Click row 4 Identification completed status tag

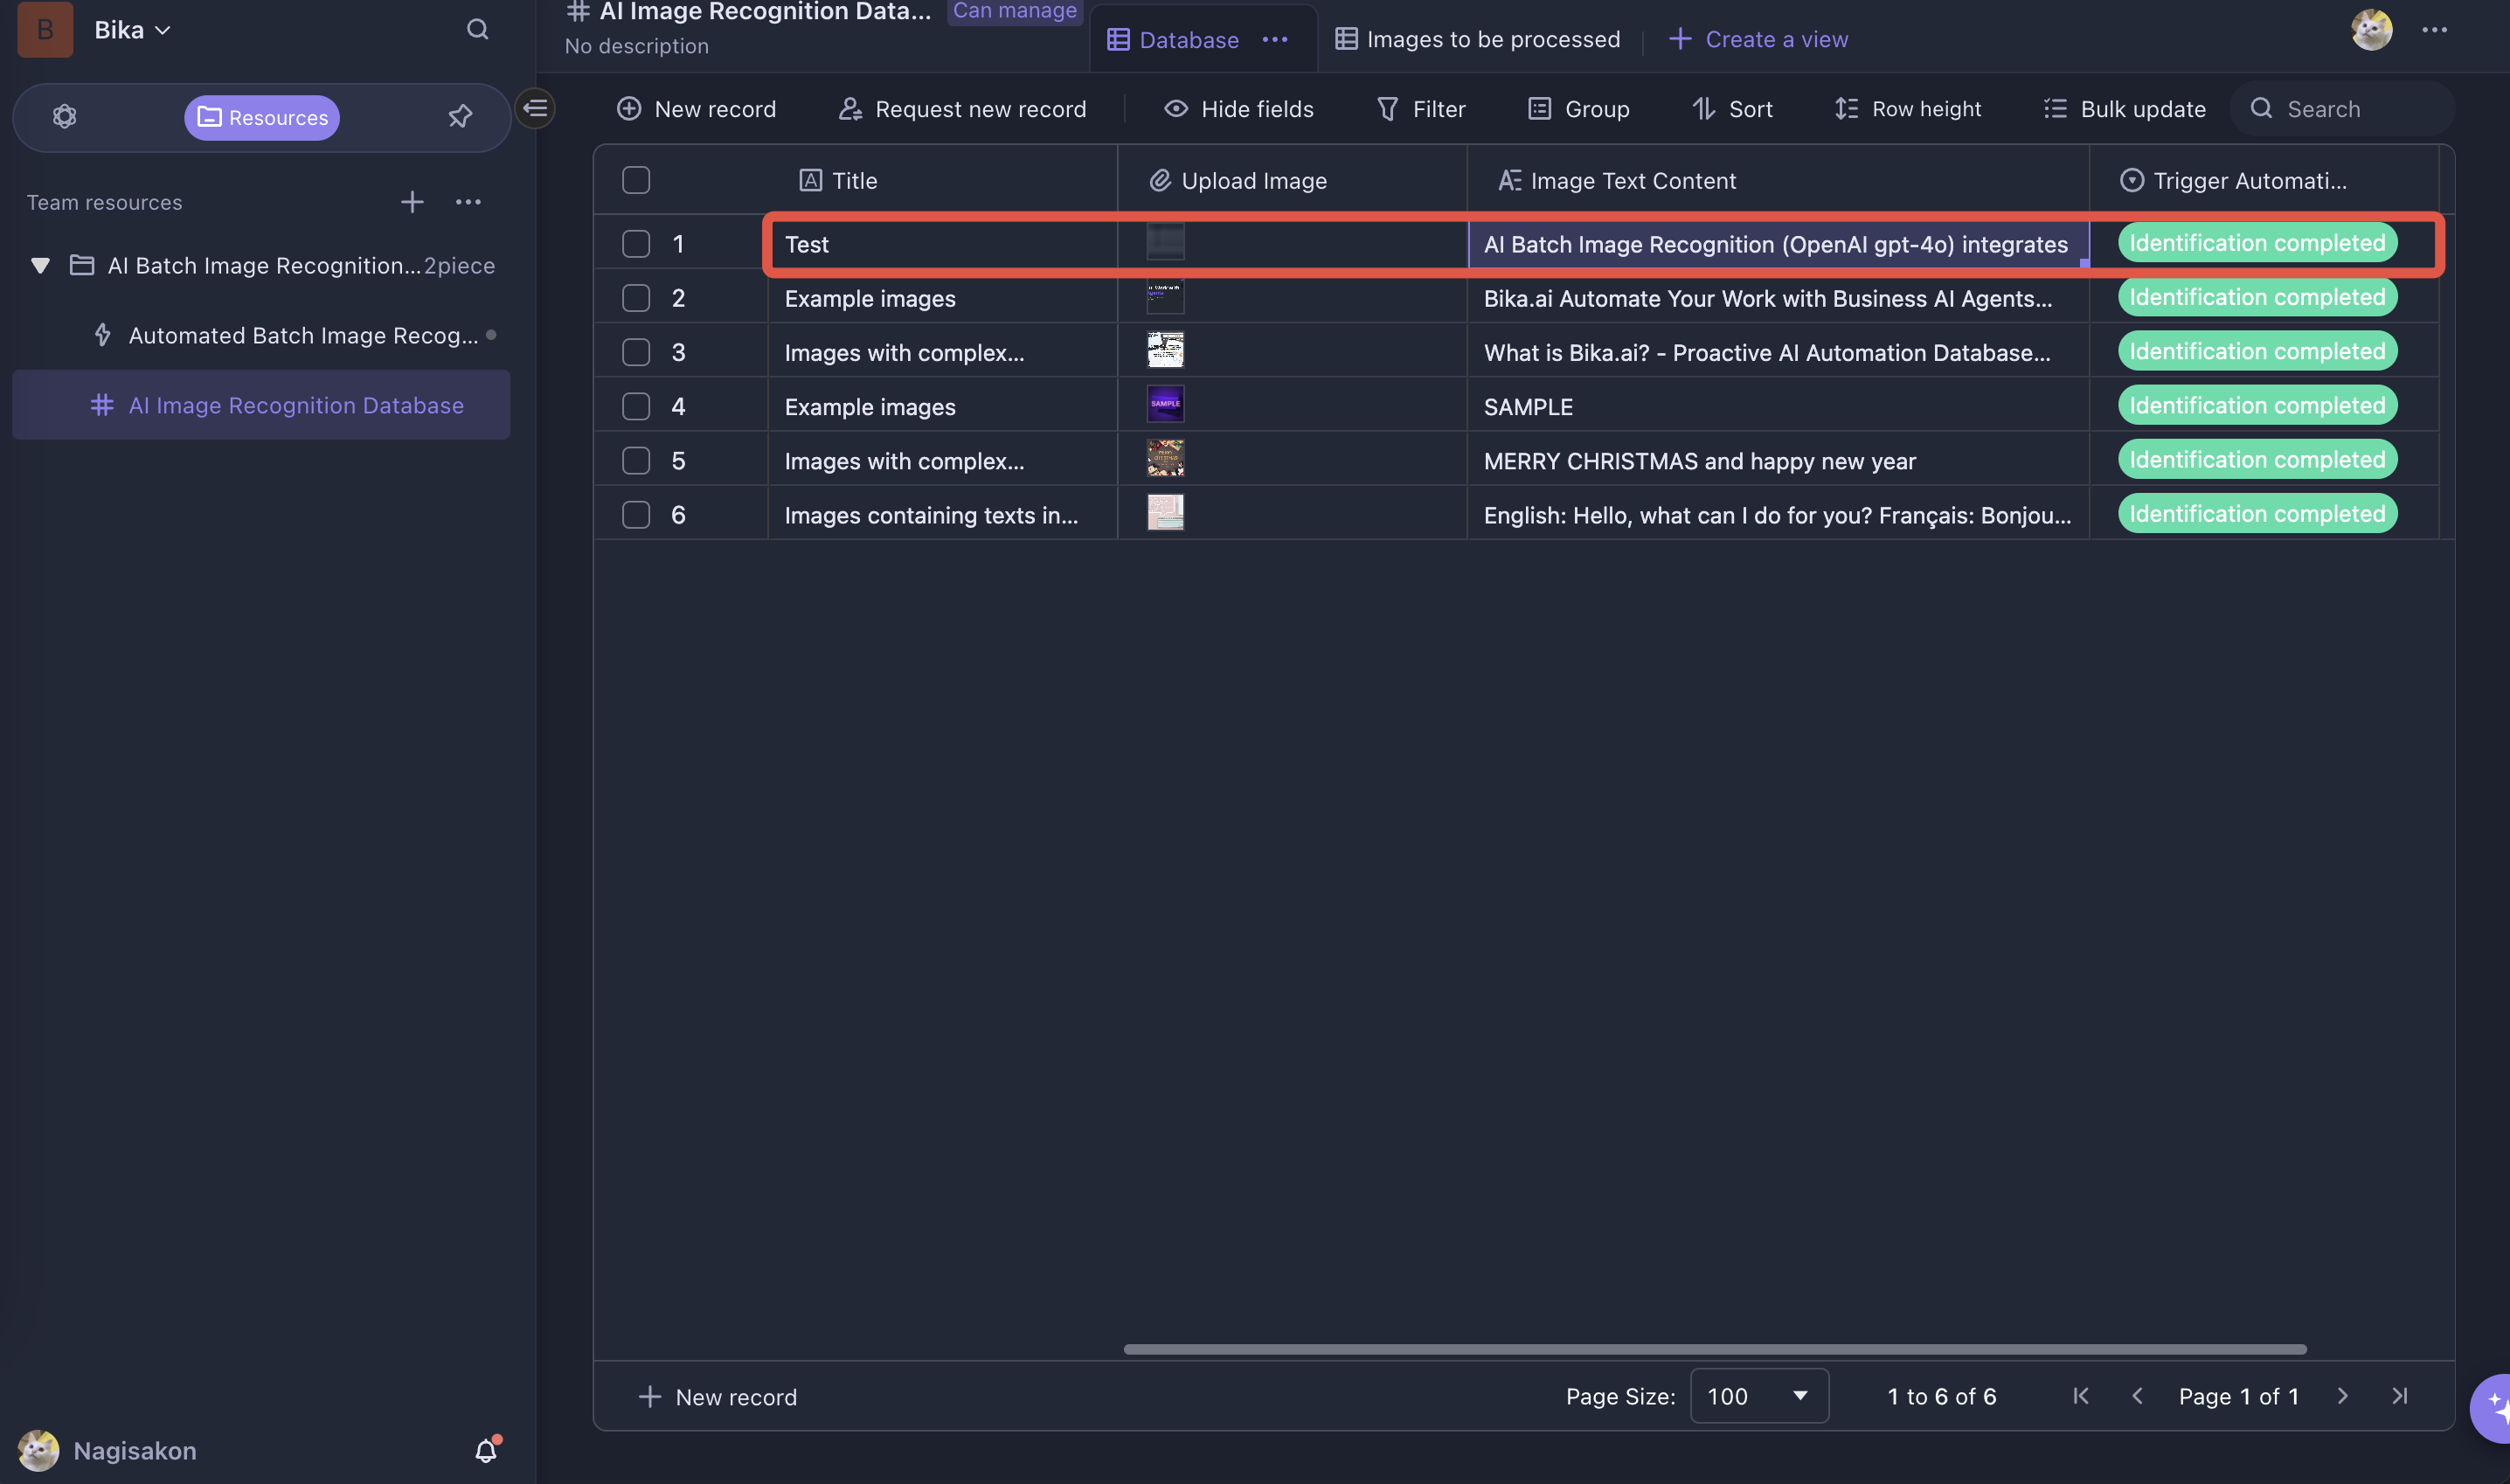(2257, 405)
